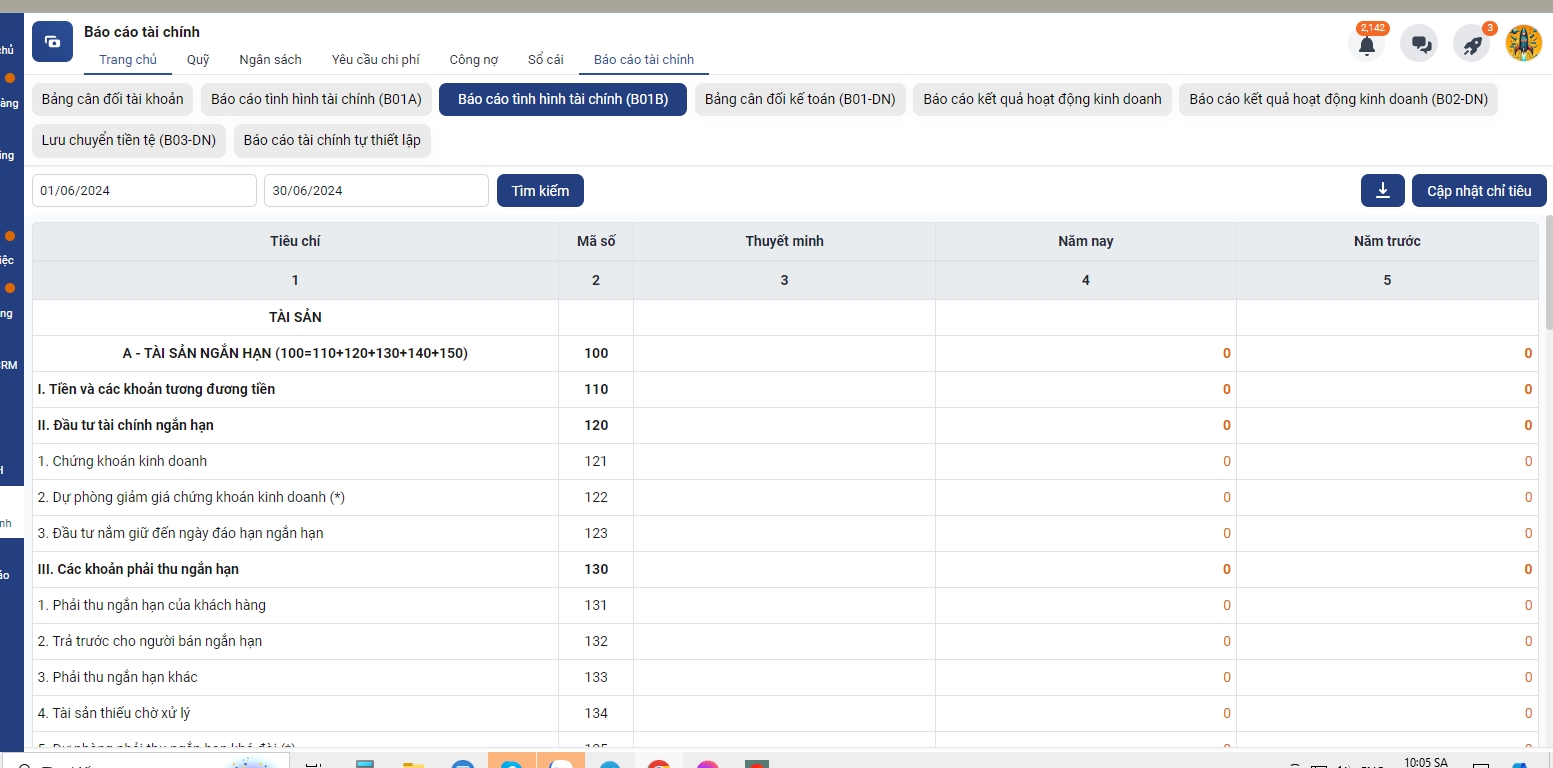
Task: Select the Yêu cầu chi phí tab
Action: point(375,60)
